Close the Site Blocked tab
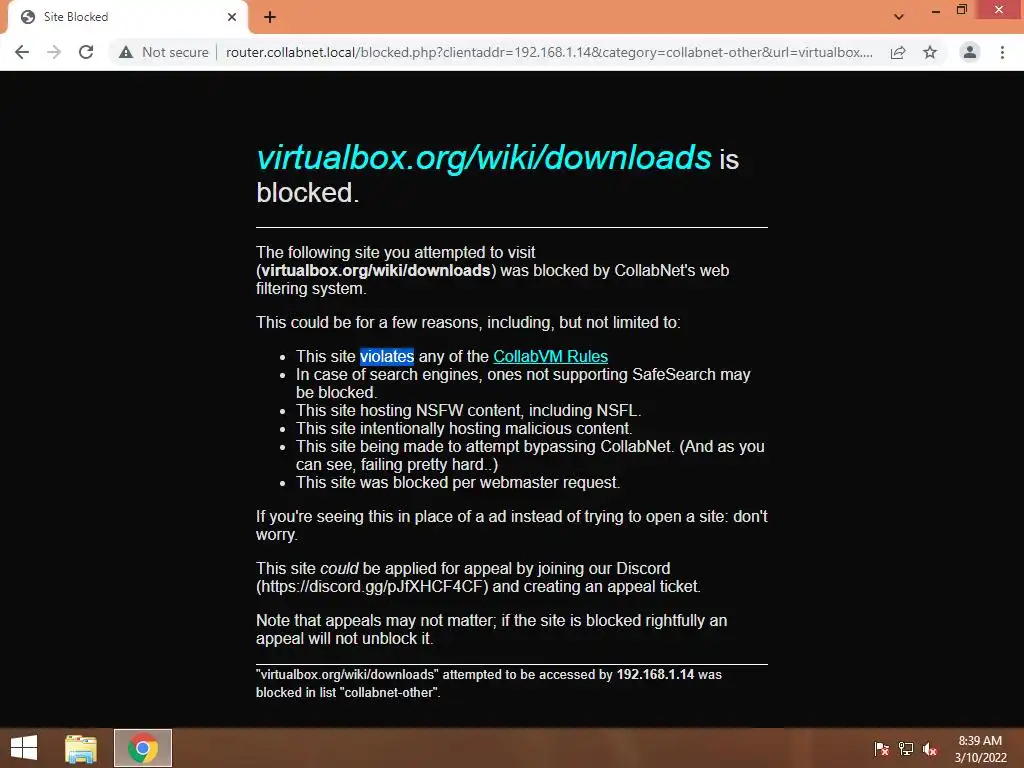Image resolution: width=1024 pixels, height=768 pixels. 232,17
